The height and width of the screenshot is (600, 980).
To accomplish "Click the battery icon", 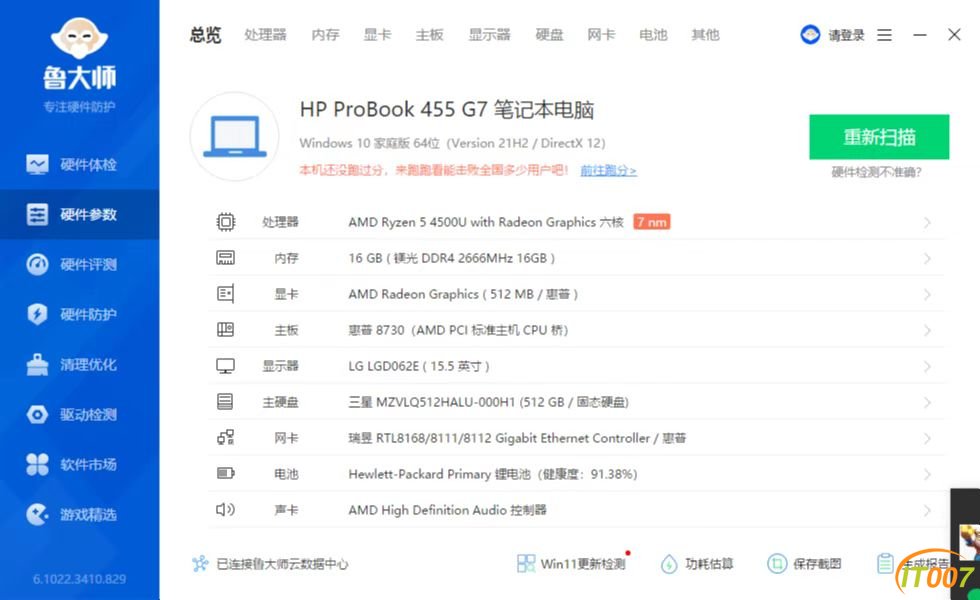I will tap(226, 473).
